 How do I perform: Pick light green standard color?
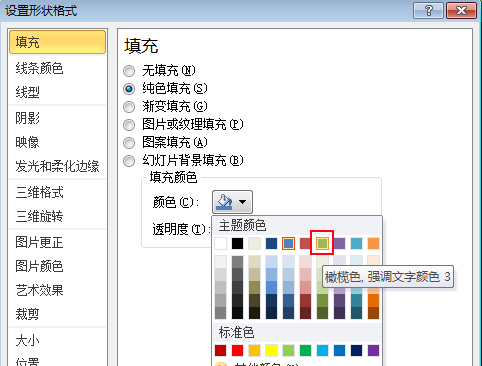[289, 351]
